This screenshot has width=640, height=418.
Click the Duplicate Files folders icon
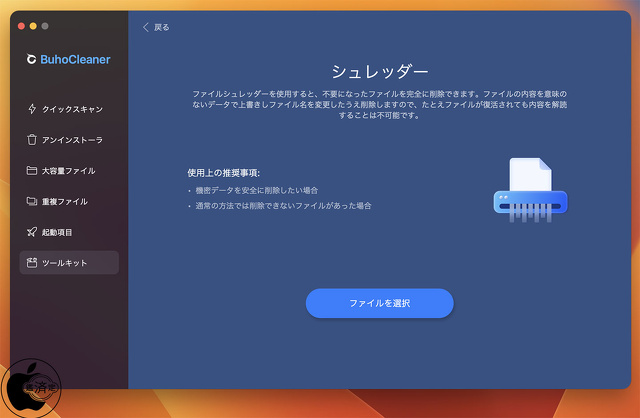[x=32, y=201]
